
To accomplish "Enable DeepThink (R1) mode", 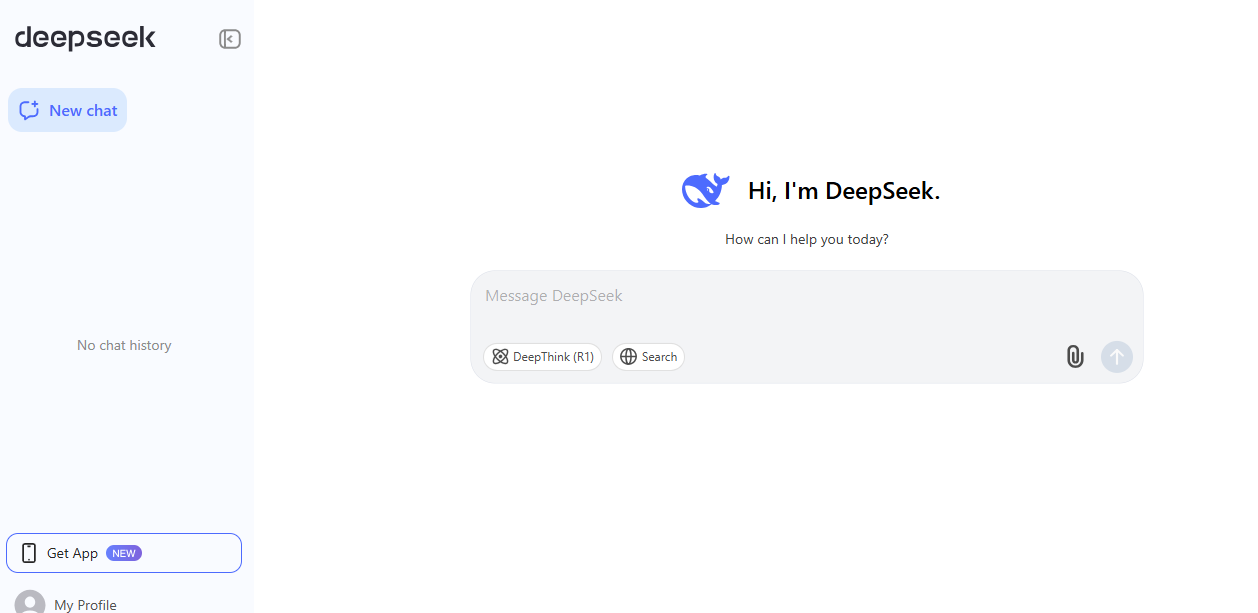I will click(543, 357).
